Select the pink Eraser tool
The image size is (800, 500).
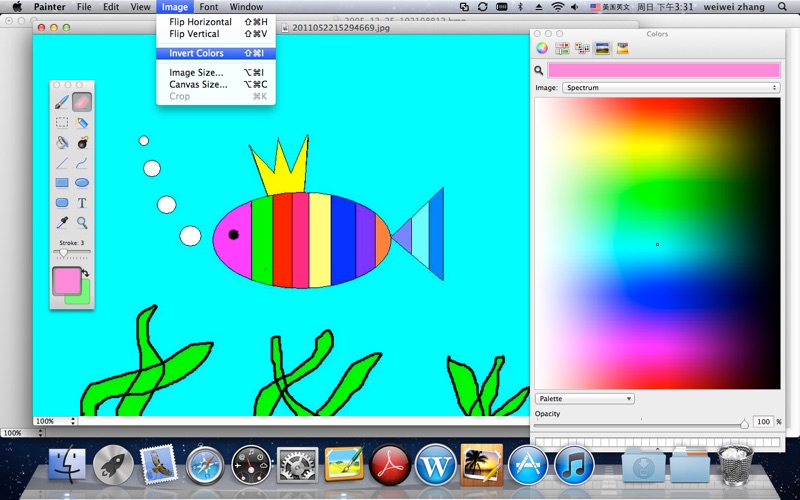pos(82,102)
